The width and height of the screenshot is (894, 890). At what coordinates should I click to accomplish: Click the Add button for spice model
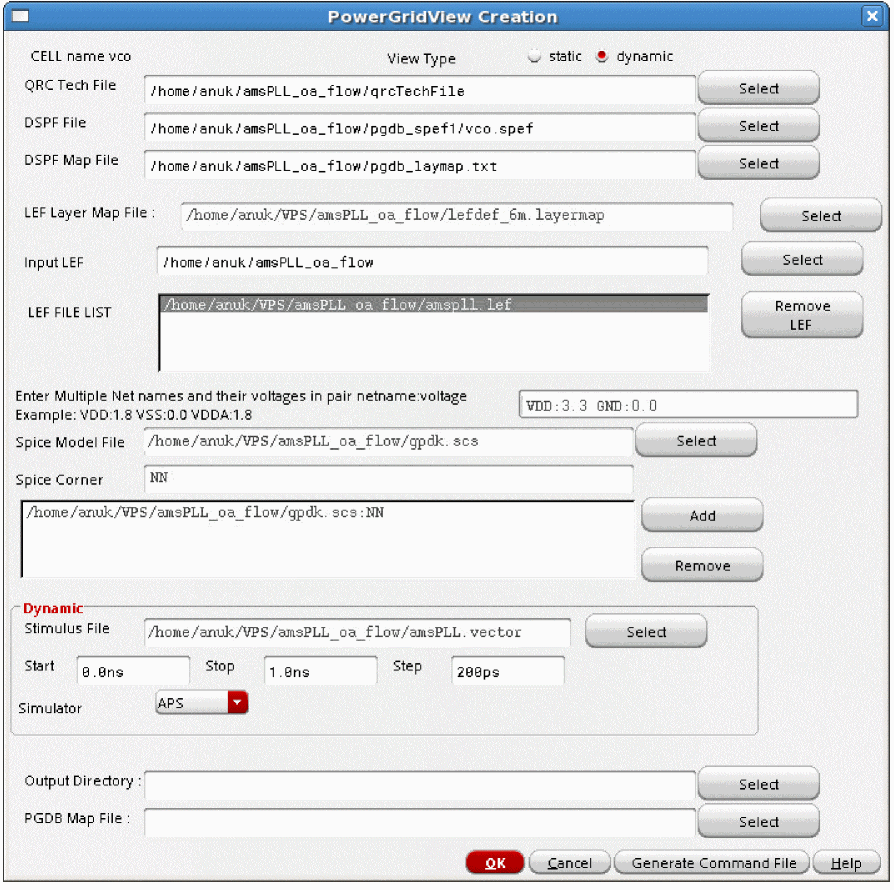point(702,515)
